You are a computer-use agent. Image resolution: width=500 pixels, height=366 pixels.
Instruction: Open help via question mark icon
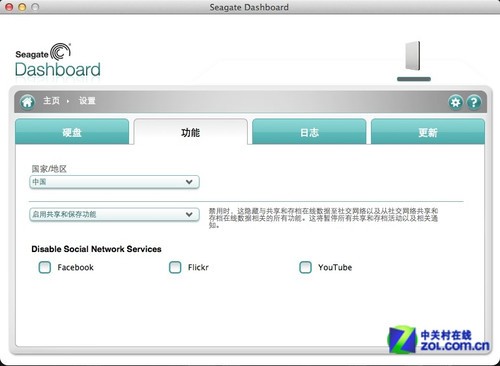coord(474,102)
